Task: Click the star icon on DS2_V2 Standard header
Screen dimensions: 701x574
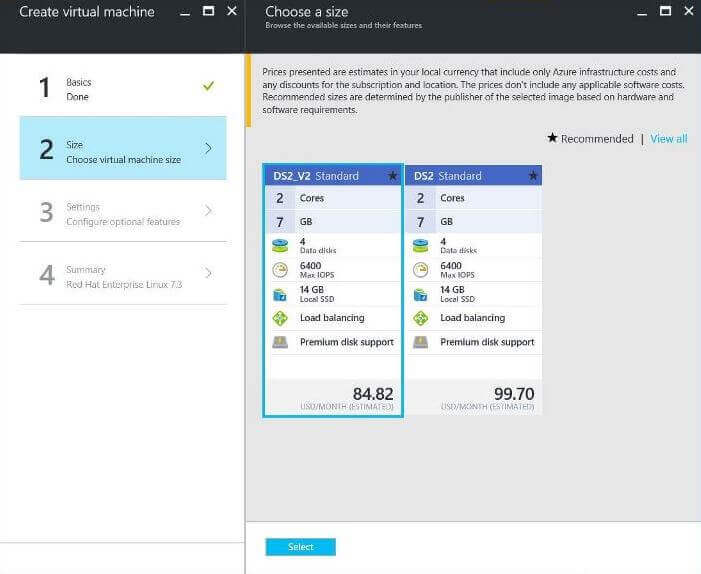Action: pos(393,176)
